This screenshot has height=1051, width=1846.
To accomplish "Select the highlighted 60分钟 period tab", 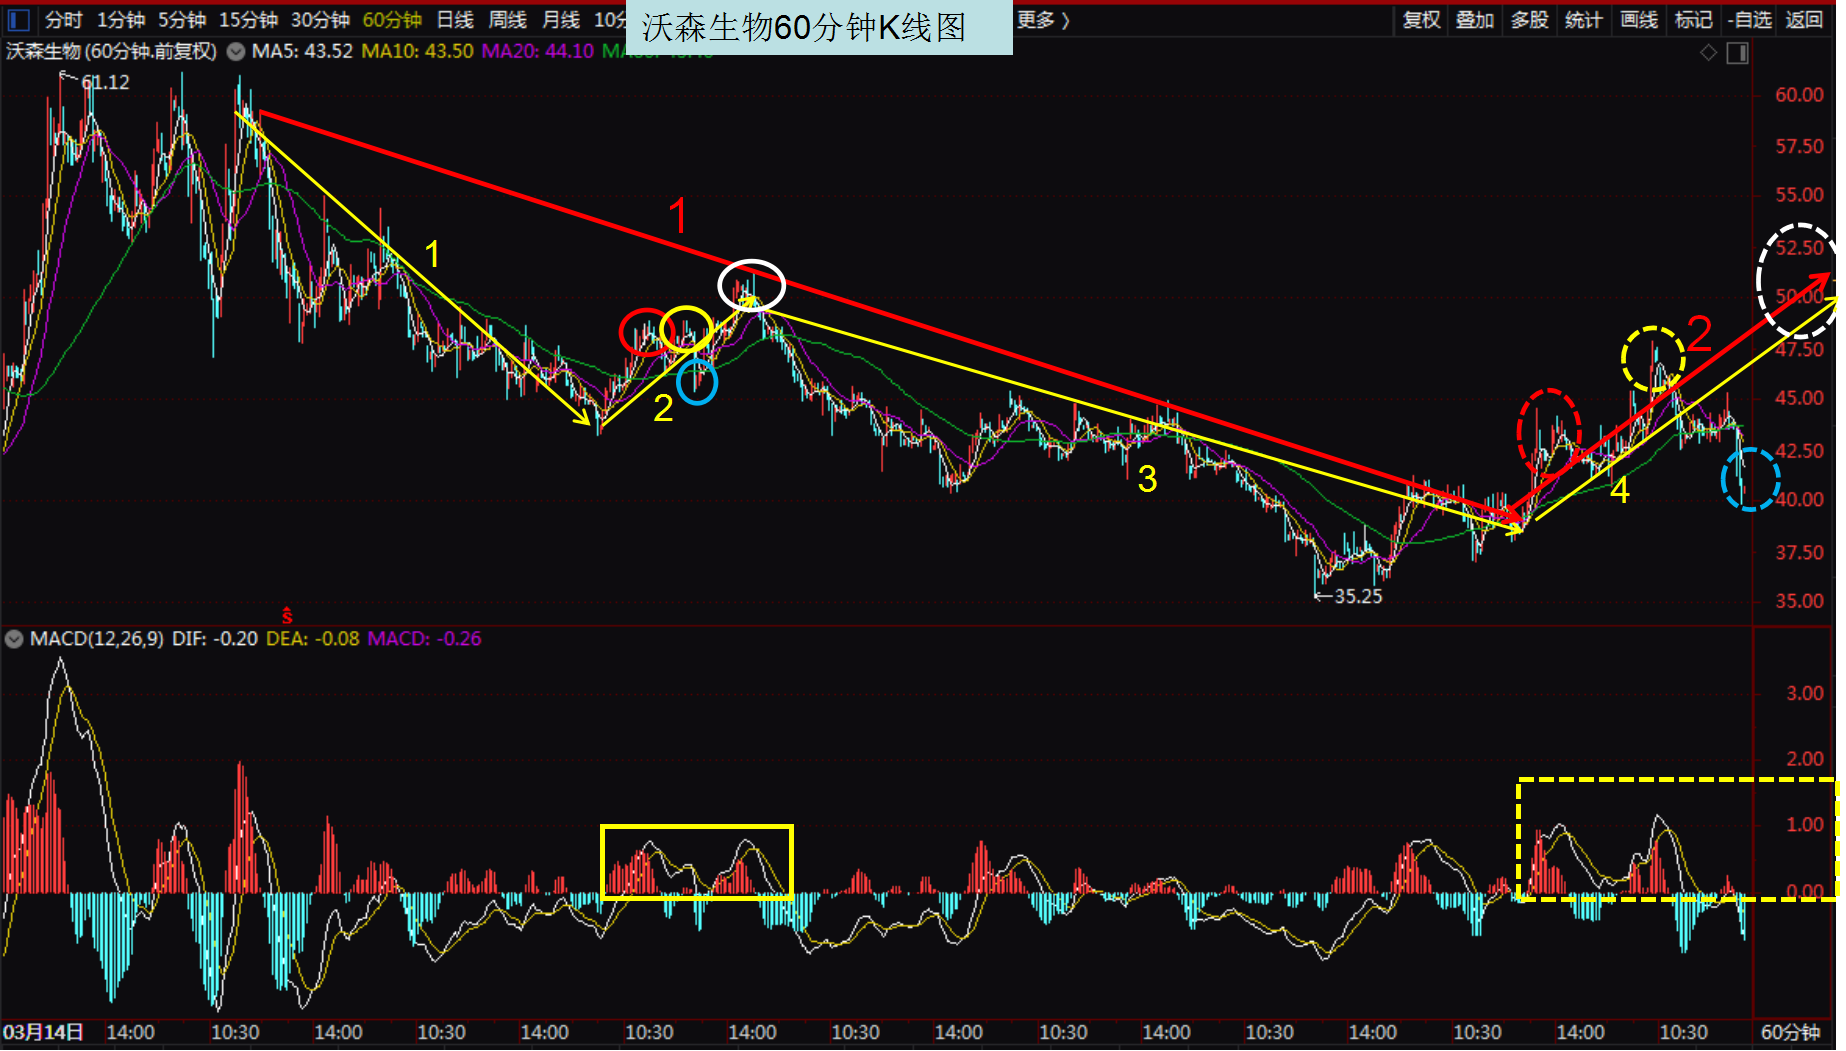I will point(392,20).
